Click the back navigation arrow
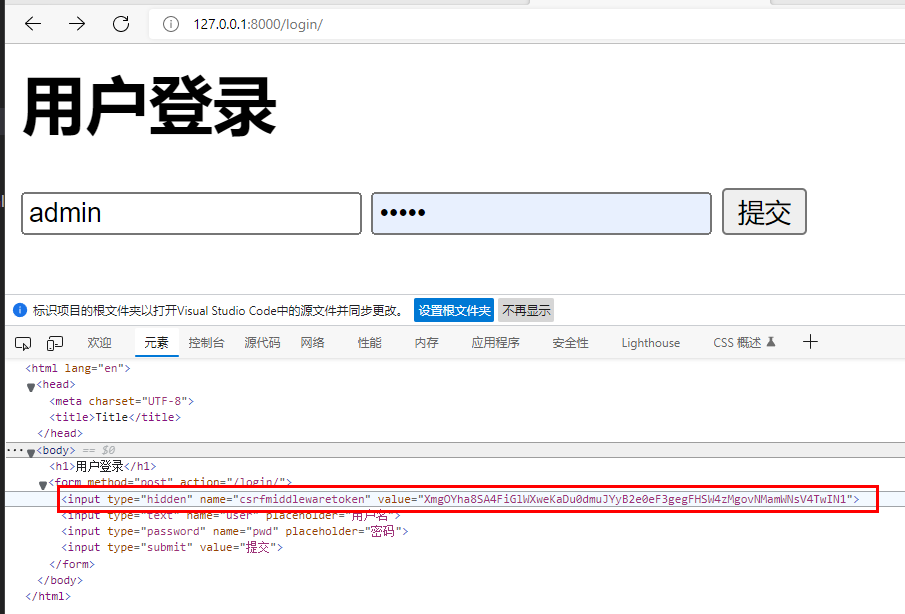Screen dimensions: 905x614 [32, 24]
